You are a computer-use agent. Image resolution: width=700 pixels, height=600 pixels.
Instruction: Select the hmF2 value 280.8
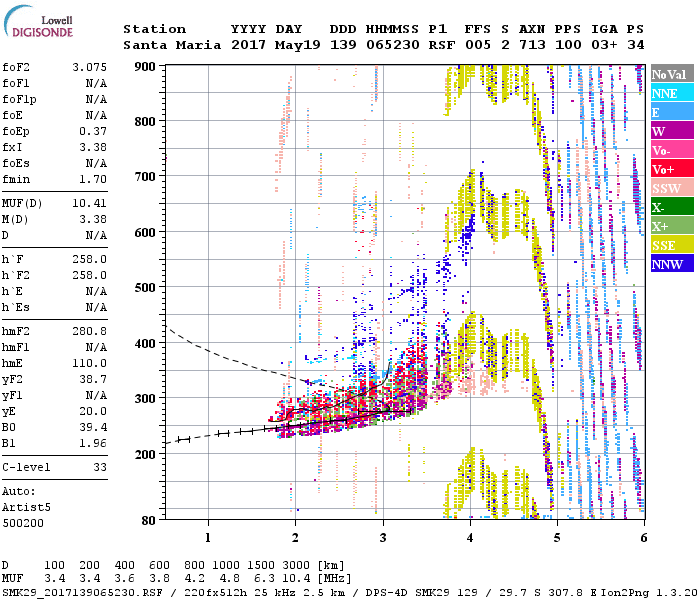tap(89, 332)
